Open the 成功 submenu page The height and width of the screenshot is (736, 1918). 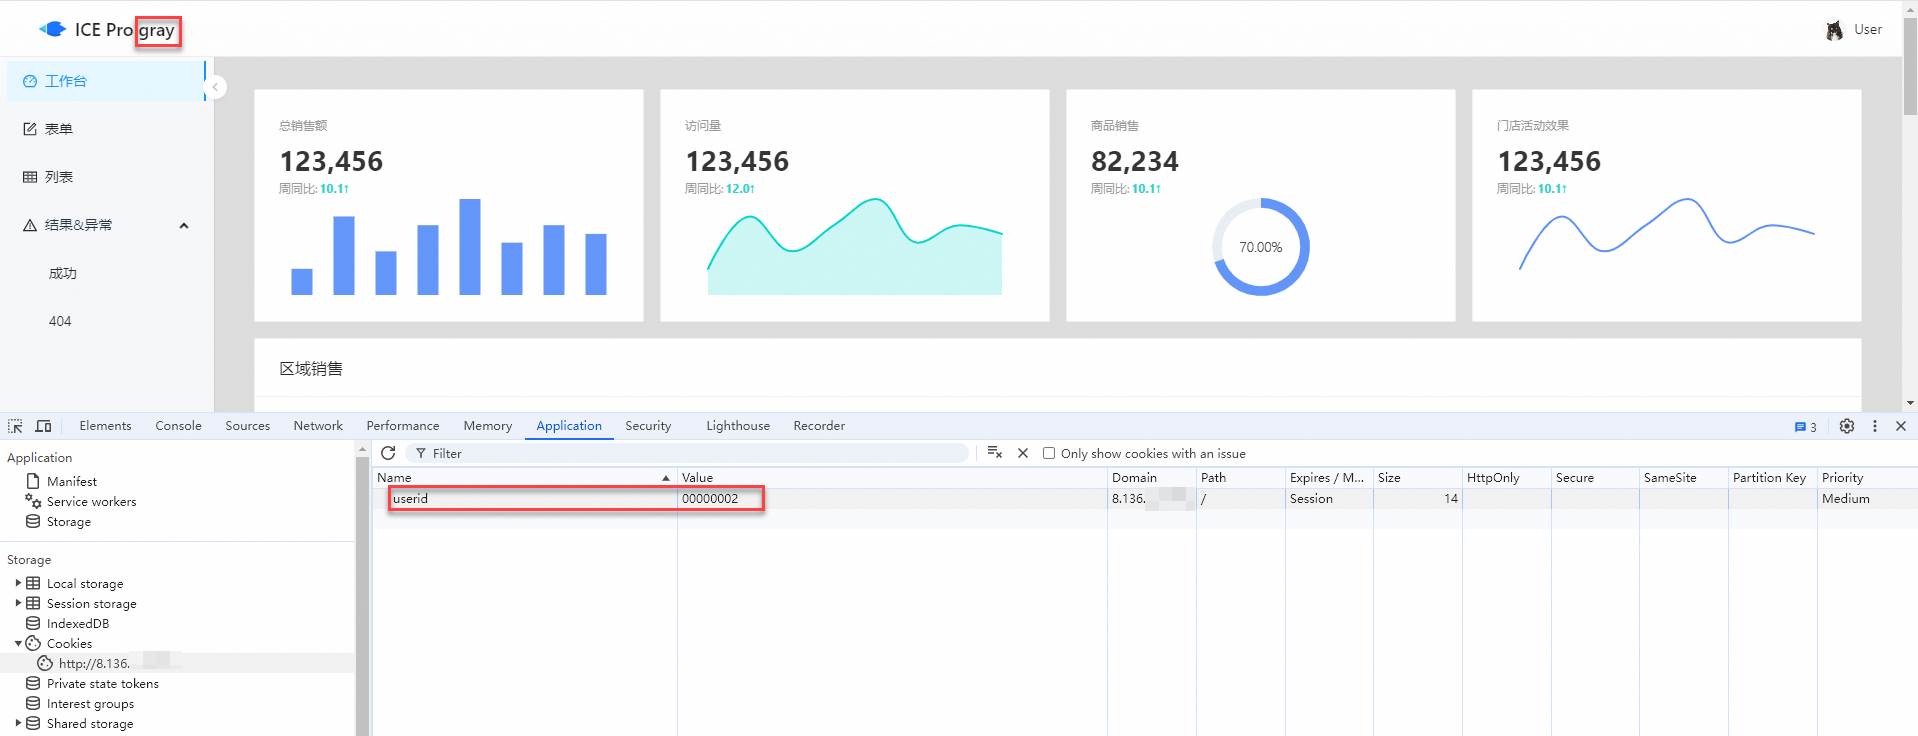point(63,273)
